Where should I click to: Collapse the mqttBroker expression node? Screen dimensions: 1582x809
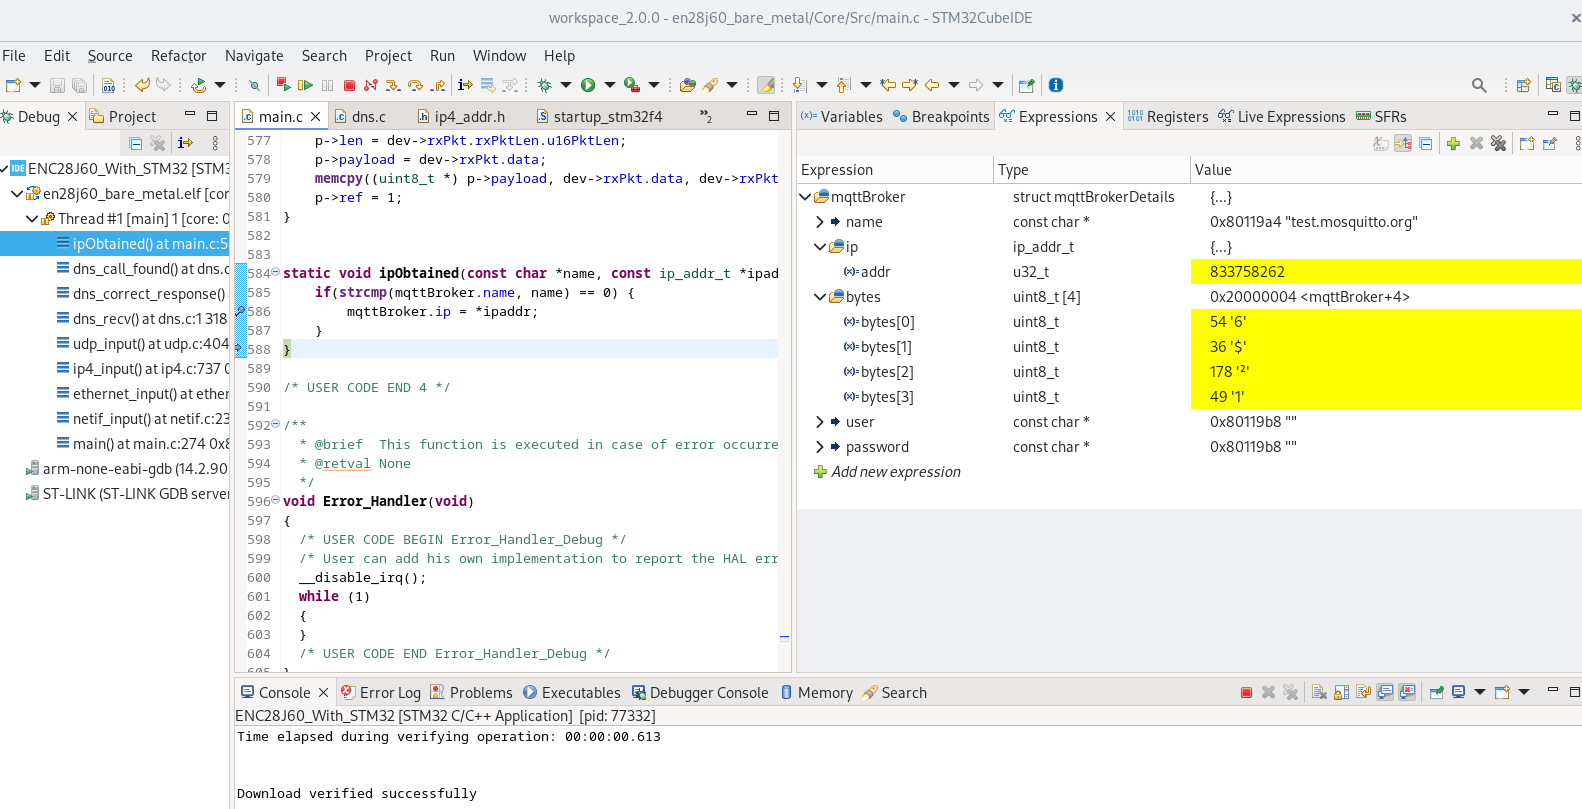tap(805, 197)
